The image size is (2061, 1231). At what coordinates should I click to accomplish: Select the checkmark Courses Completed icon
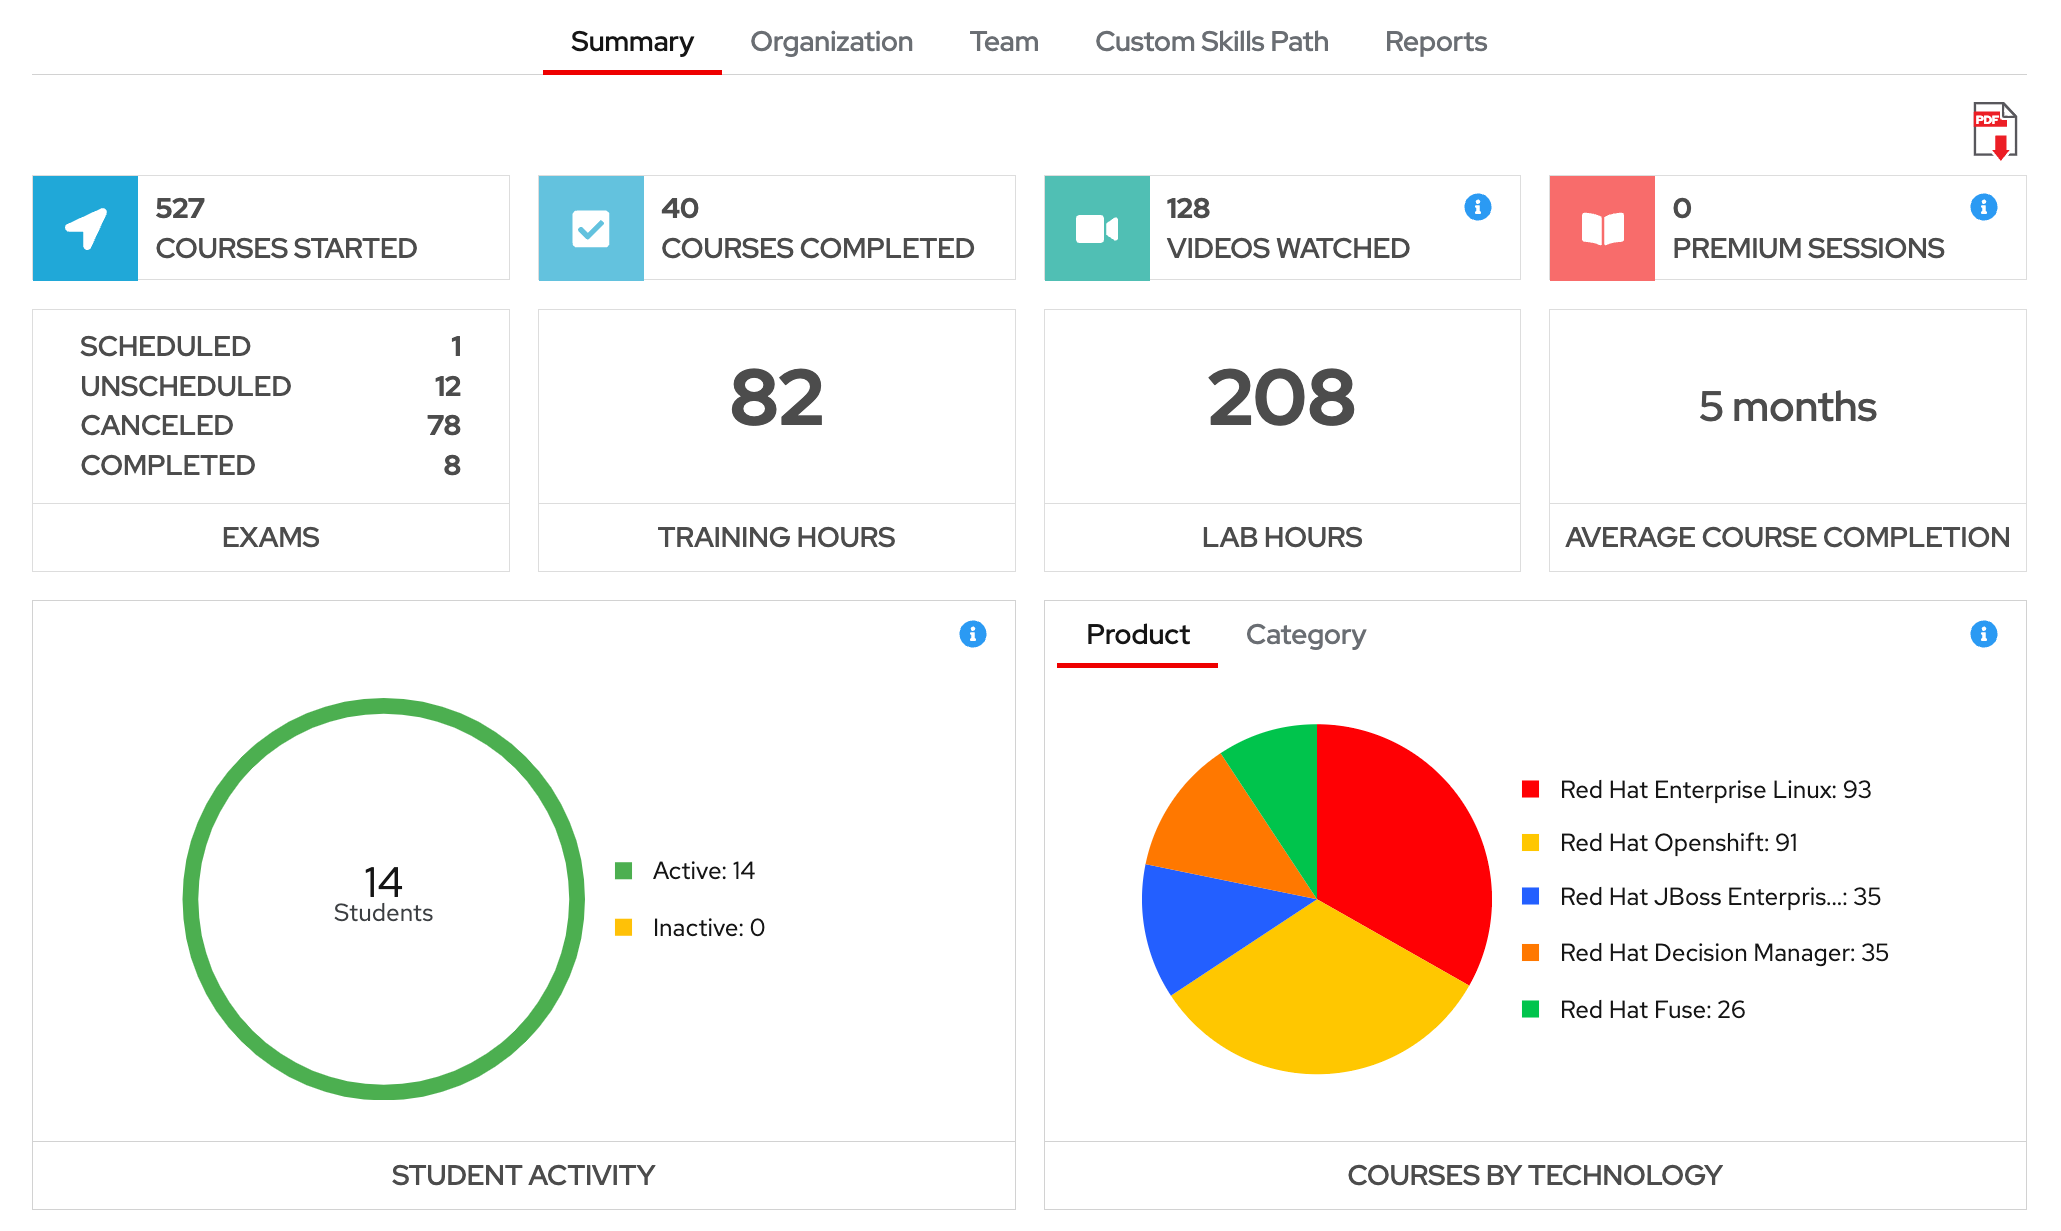[591, 228]
